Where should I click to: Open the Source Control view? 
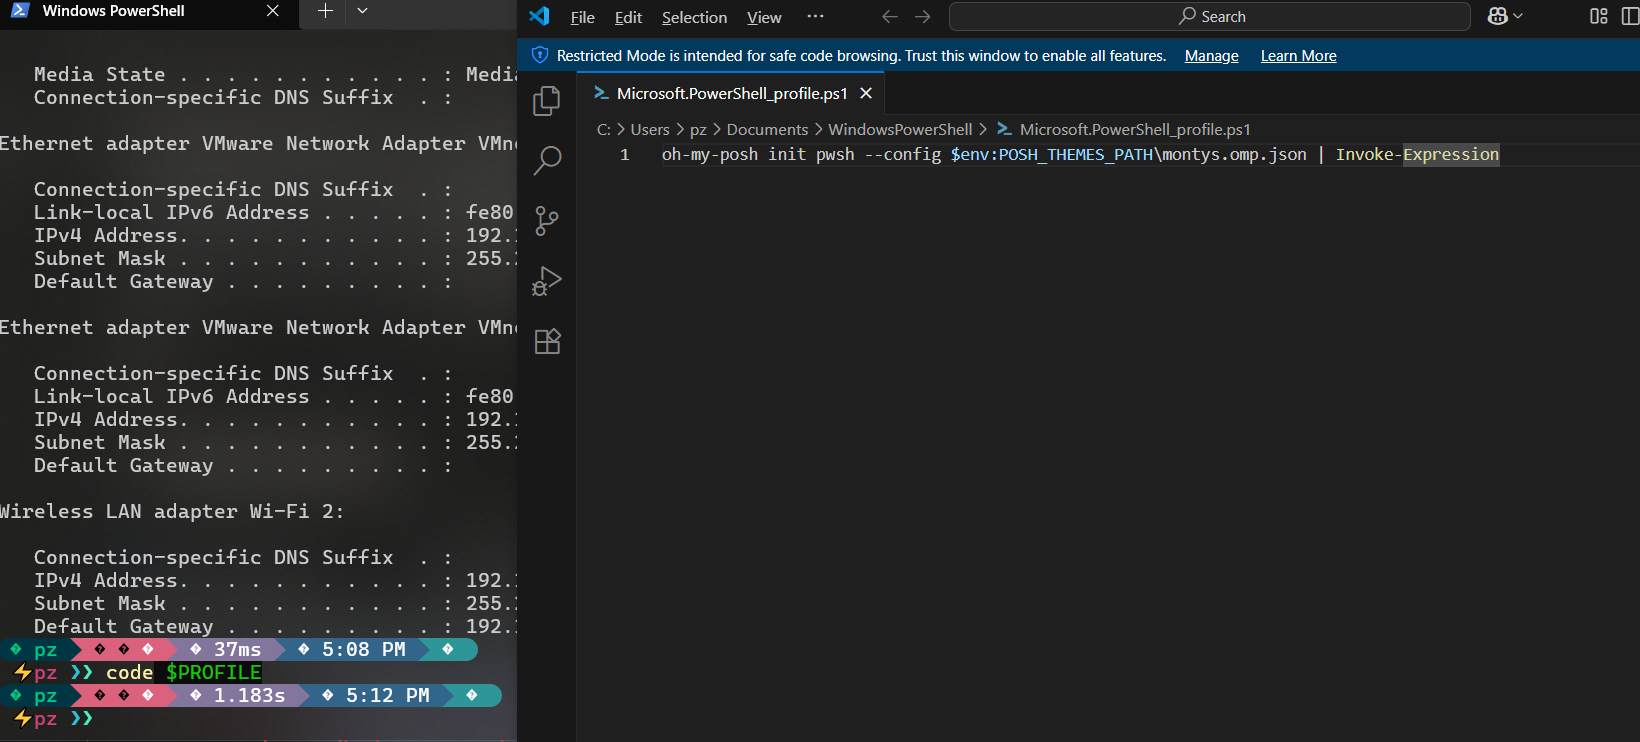pos(547,221)
